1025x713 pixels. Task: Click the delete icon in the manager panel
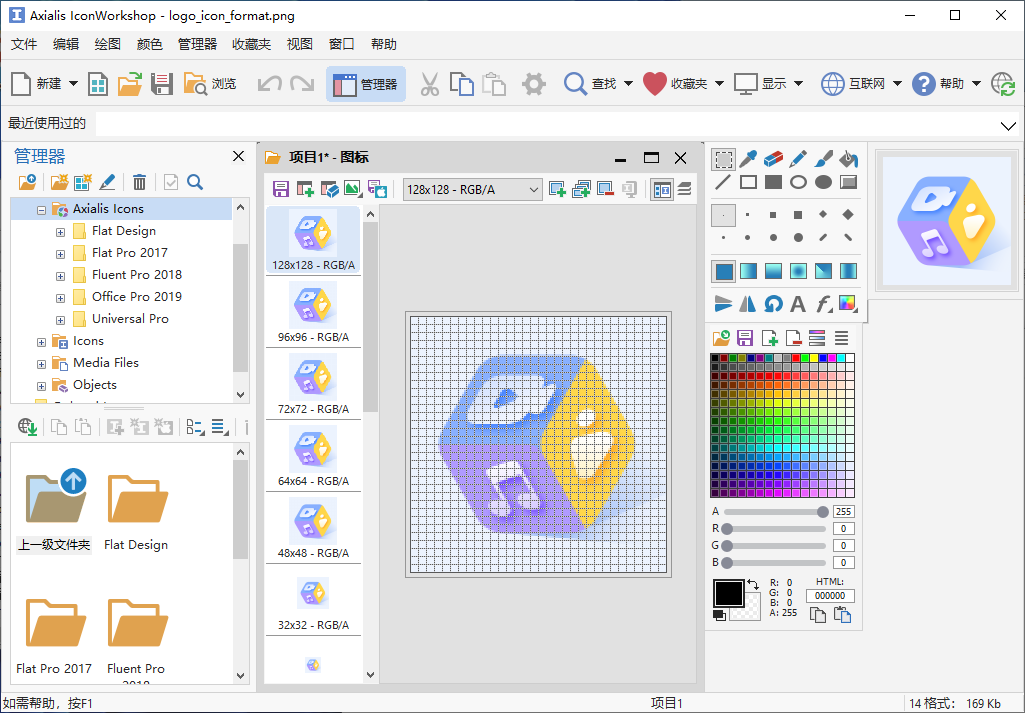[x=139, y=182]
